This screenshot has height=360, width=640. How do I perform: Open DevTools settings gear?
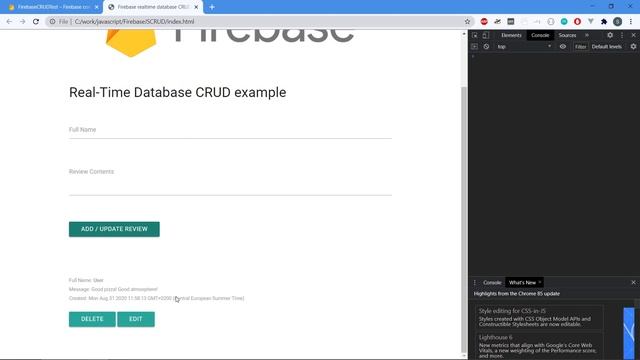click(x=610, y=36)
